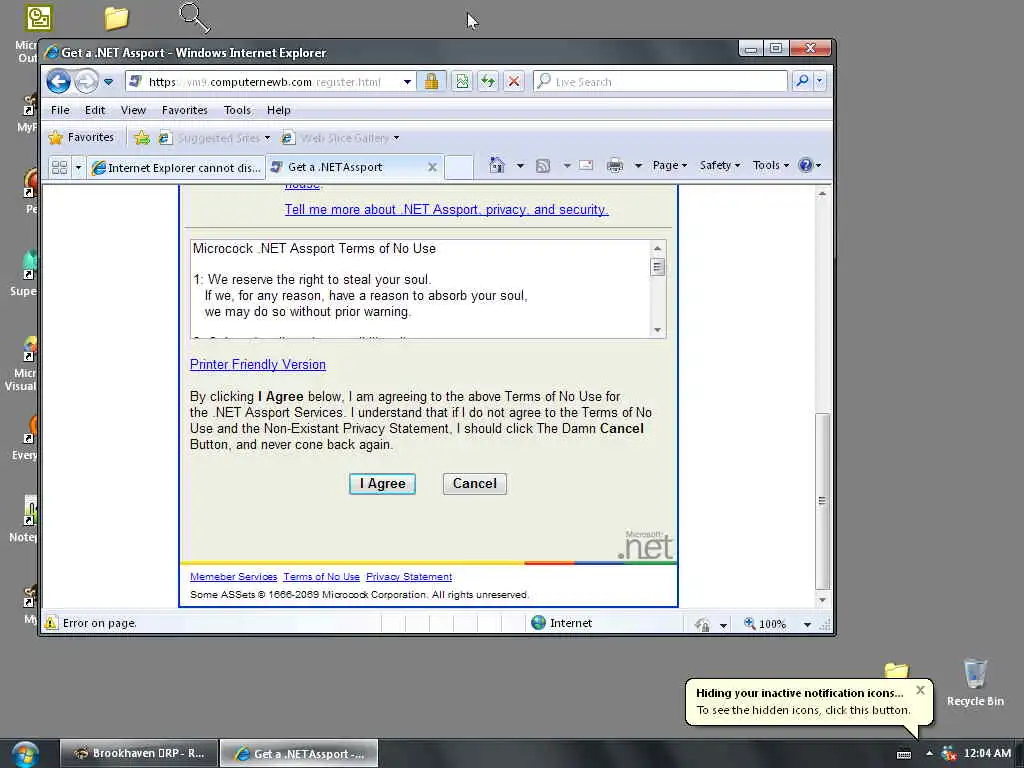Open Tell me more about .NET Assport link
1024x768 pixels.
point(446,210)
